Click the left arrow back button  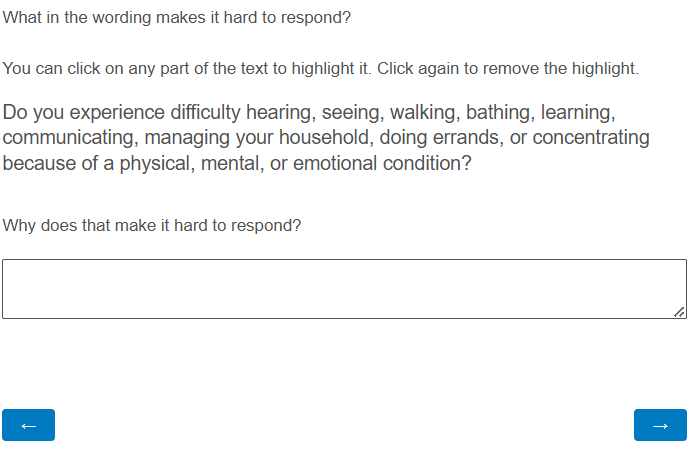pyautogui.click(x=28, y=425)
